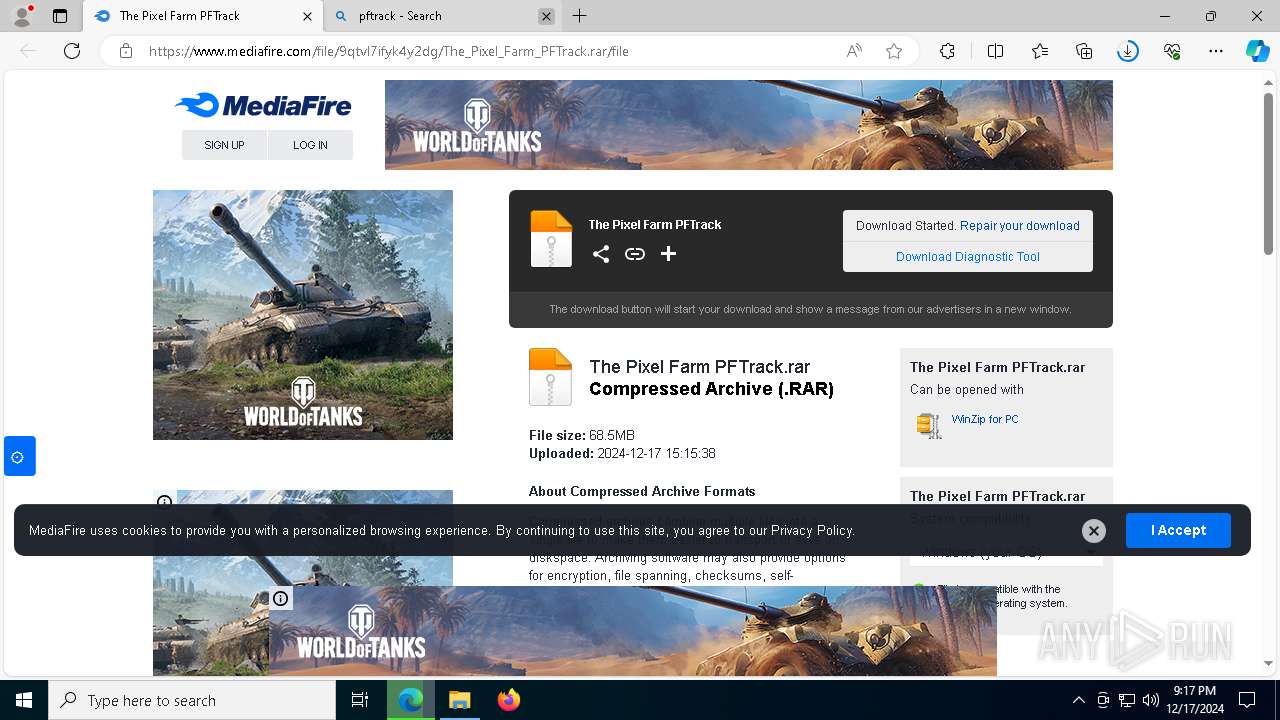View site information lock icon

click(126, 51)
